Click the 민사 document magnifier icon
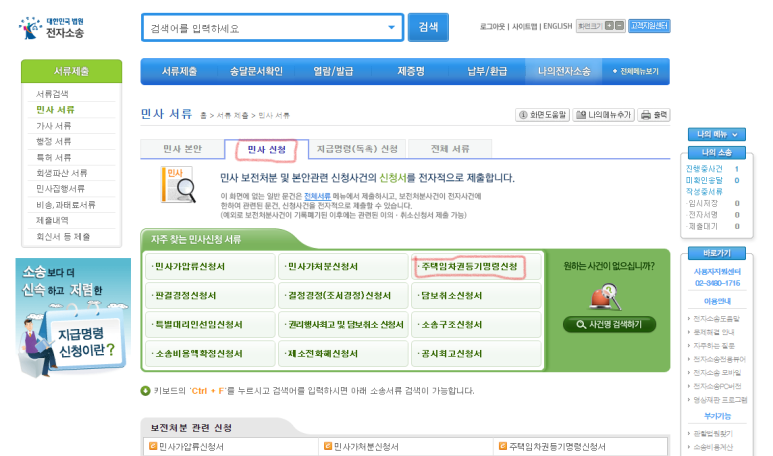 pos(178,185)
